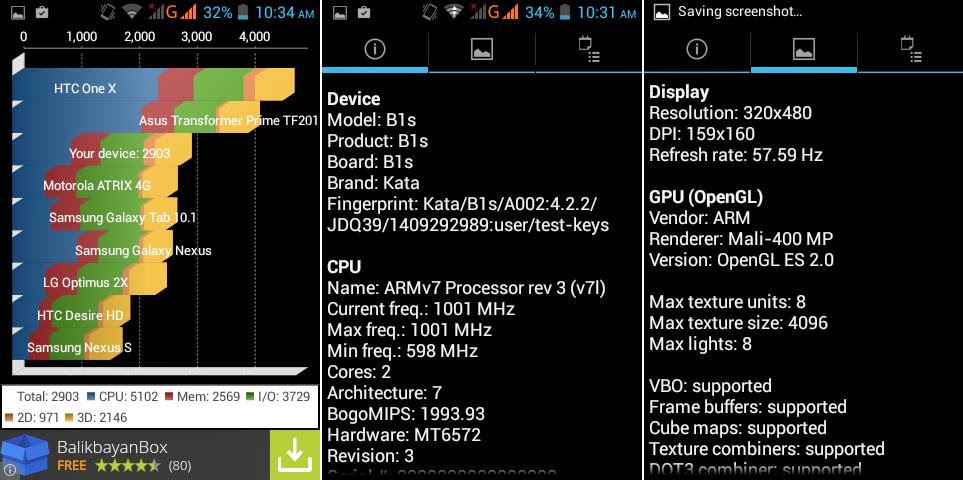Tap the Samsung Nexus S bar

(x=68, y=347)
